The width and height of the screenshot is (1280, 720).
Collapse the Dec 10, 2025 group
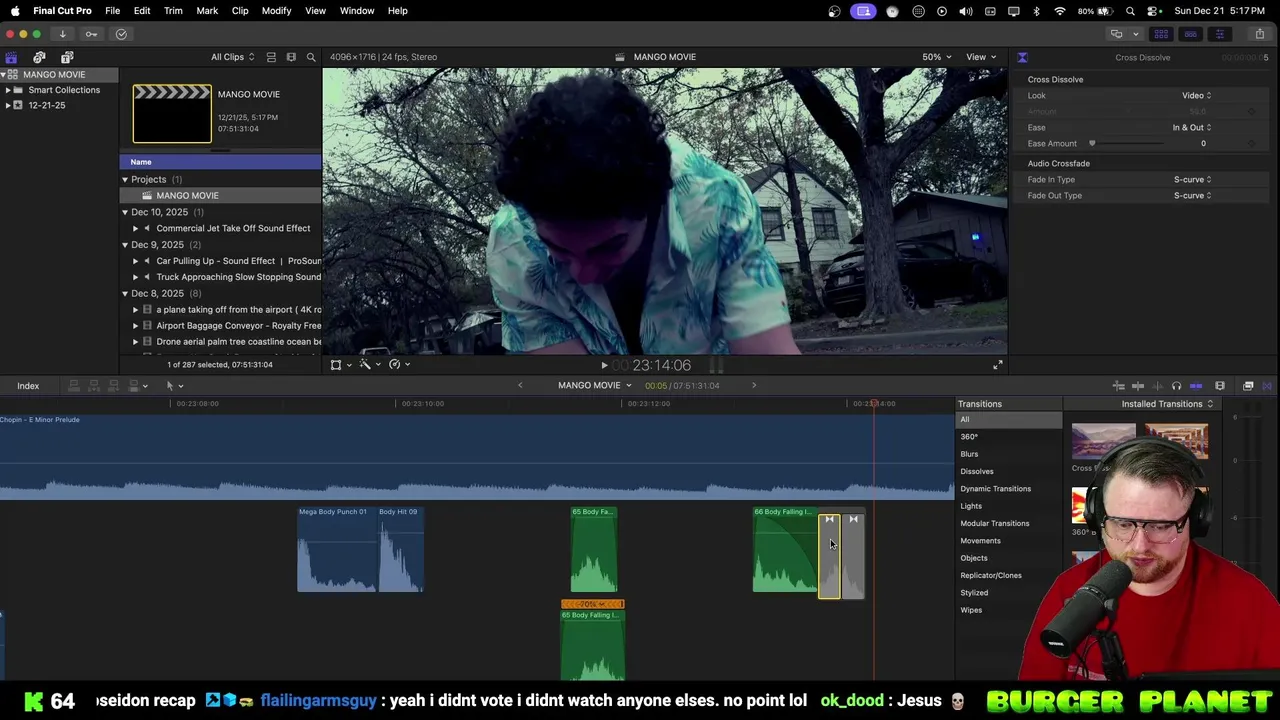click(125, 212)
